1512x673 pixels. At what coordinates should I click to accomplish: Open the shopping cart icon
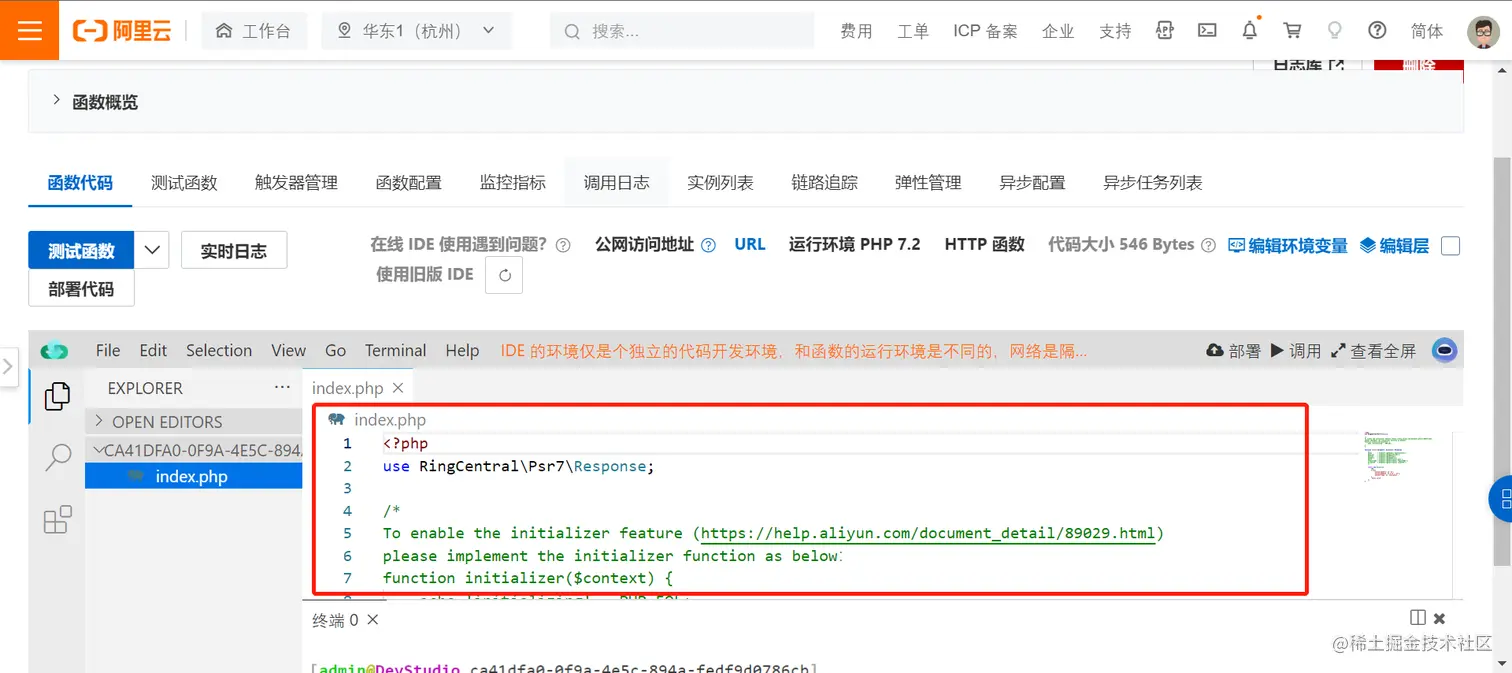(x=1292, y=31)
